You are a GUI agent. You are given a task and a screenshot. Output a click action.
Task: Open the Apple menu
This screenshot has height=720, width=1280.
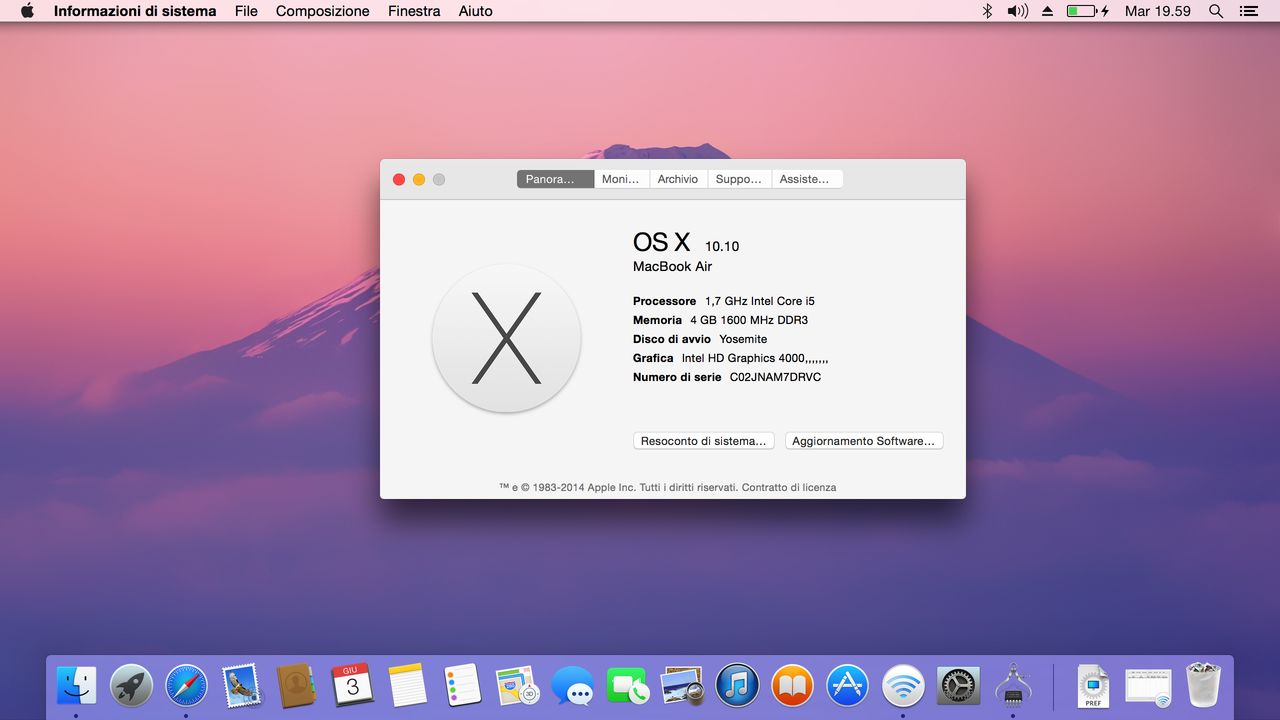[x=27, y=11]
